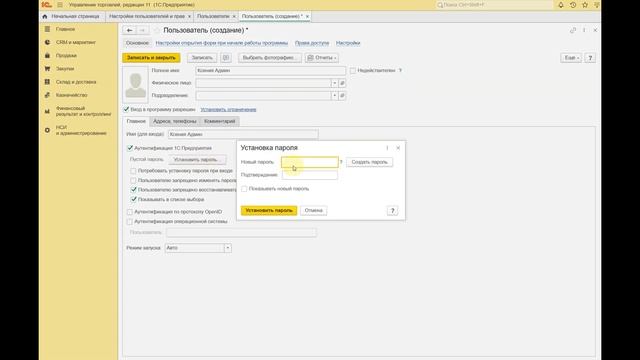Click the back arrow navigation button
The image size is (640, 360).
coord(129,30)
